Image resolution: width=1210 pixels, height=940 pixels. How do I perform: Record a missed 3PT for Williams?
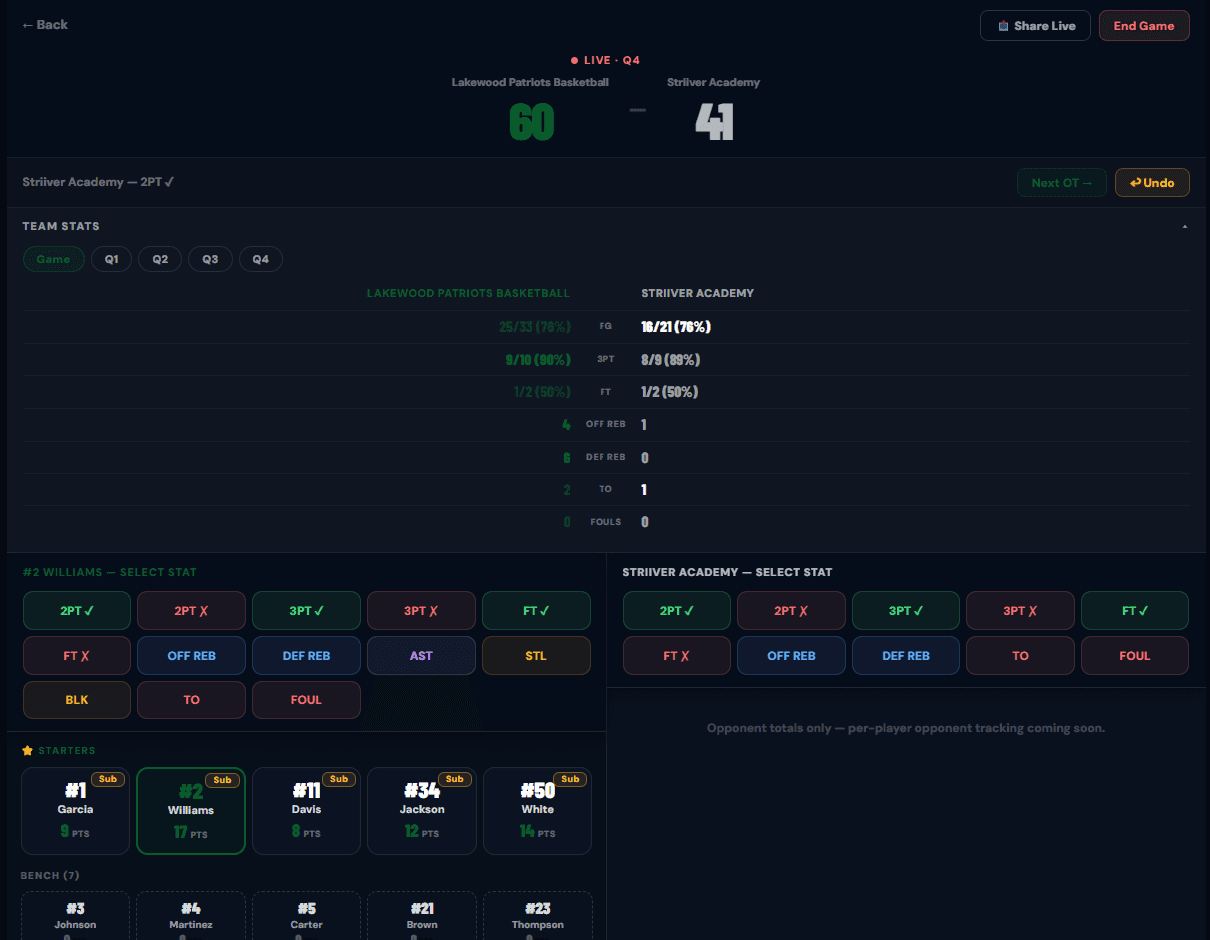point(421,611)
